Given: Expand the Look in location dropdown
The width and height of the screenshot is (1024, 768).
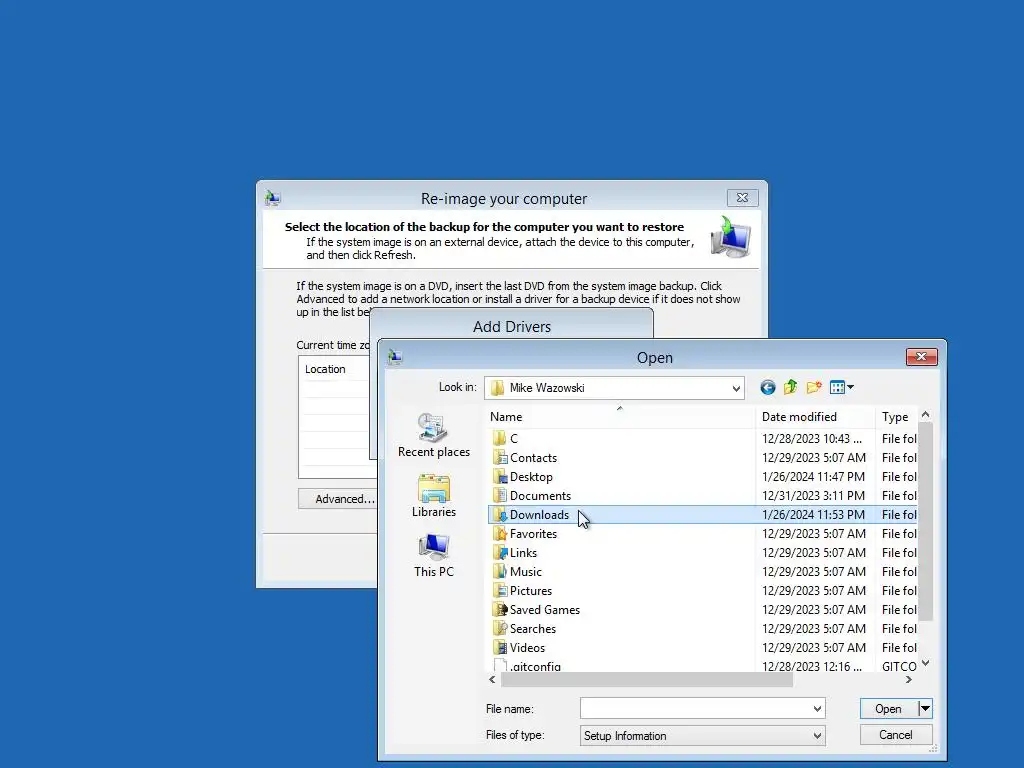Looking at the screenshot, I should point(736,388).
